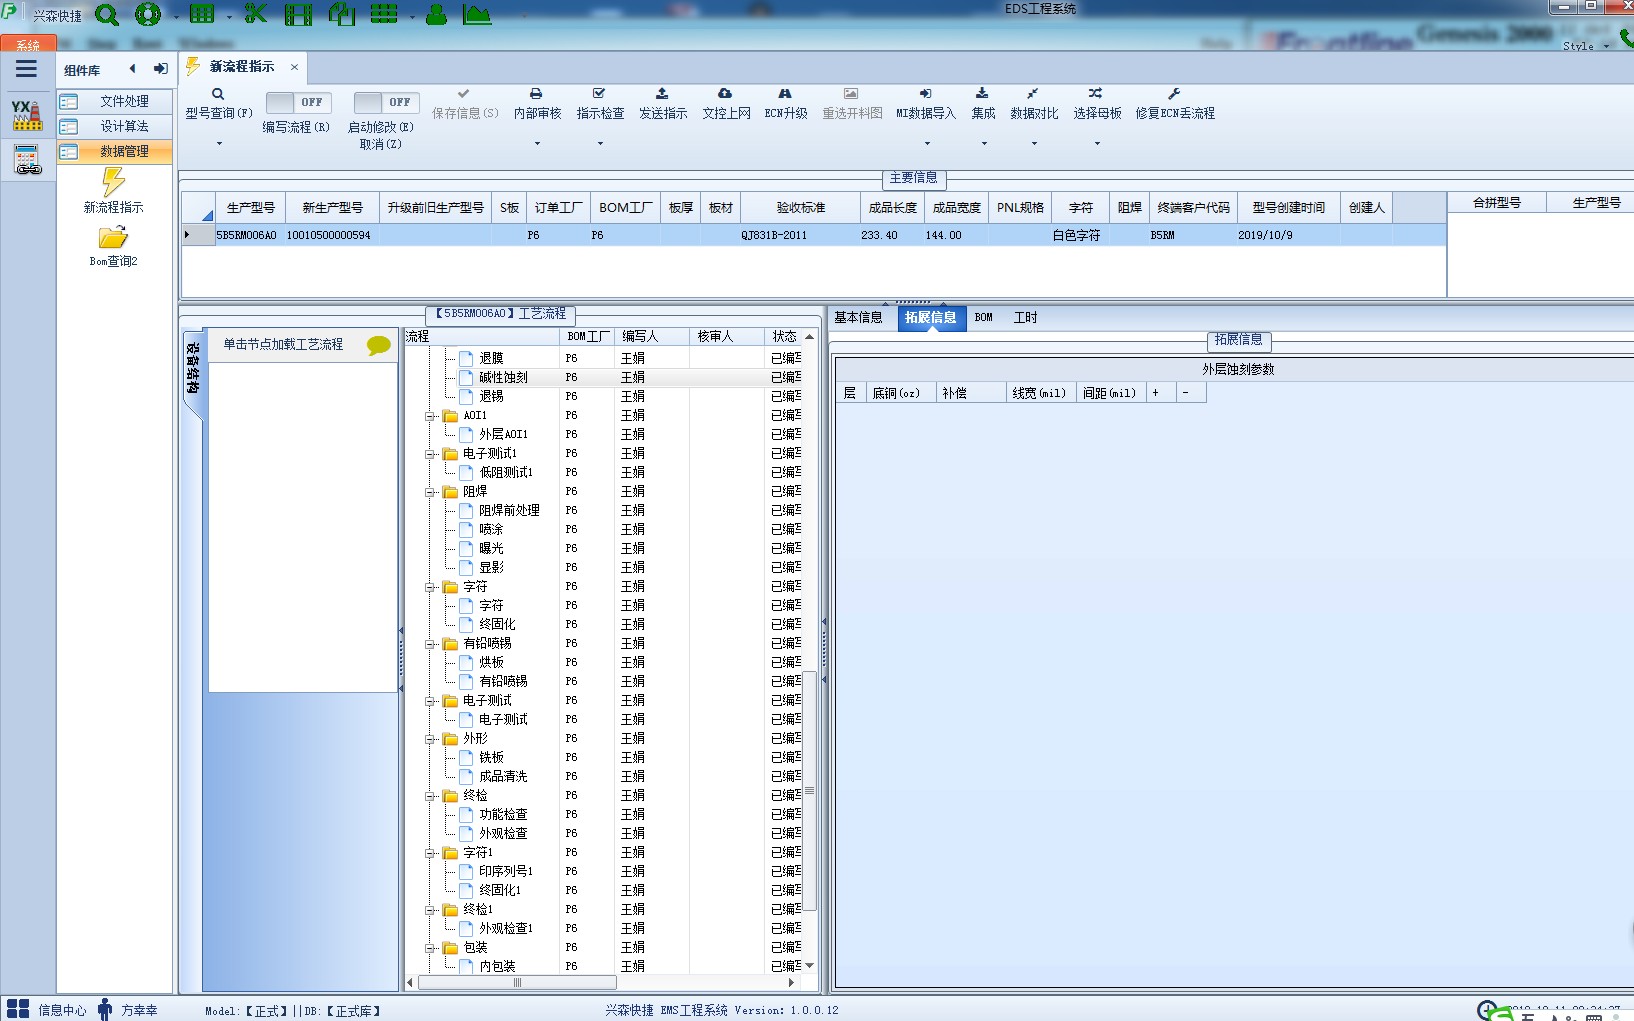Screen dimensions: 1634x1021
Task: Select the 新流程指示 document tab
Action: coord(242,67)
